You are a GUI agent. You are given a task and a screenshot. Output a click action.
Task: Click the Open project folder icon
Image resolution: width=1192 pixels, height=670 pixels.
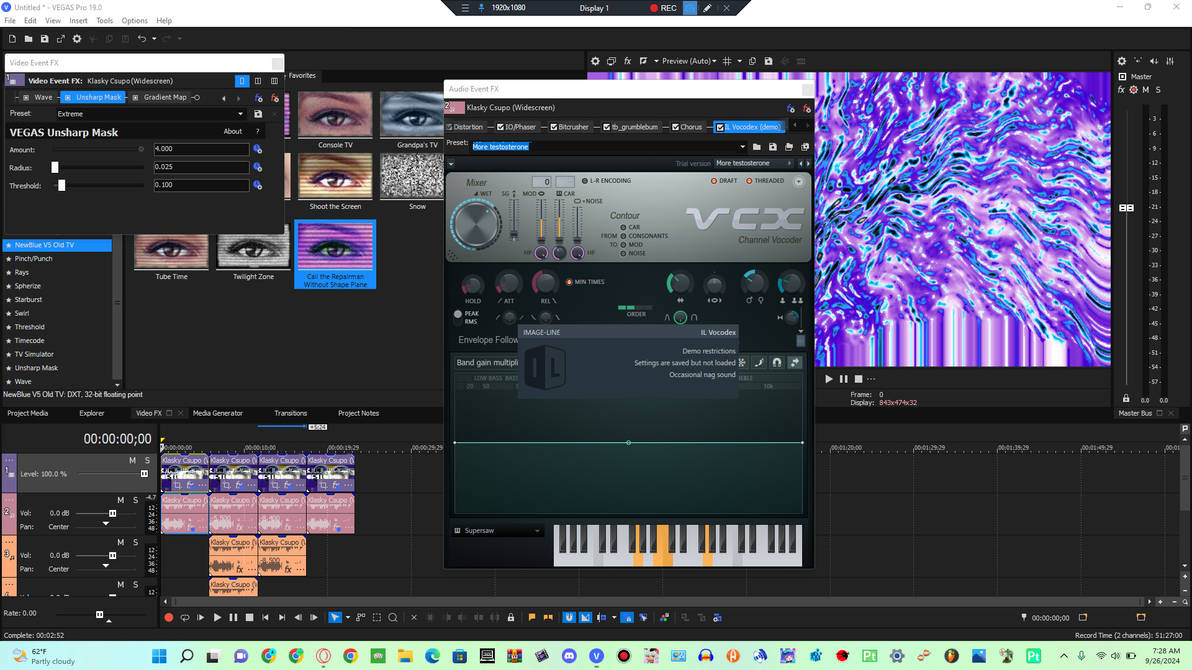[x=28, y=39]
